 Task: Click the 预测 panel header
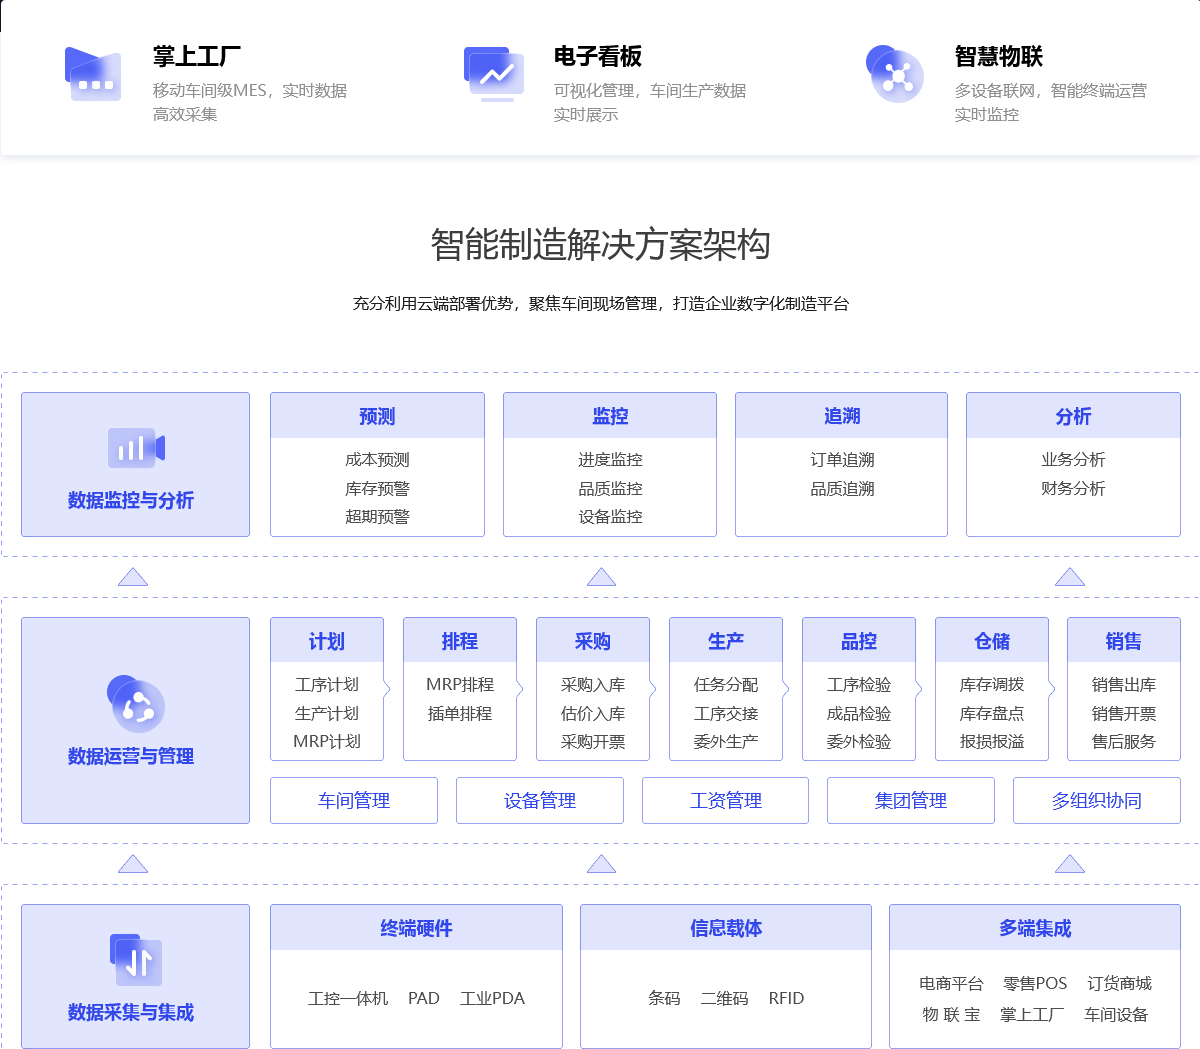377,416
